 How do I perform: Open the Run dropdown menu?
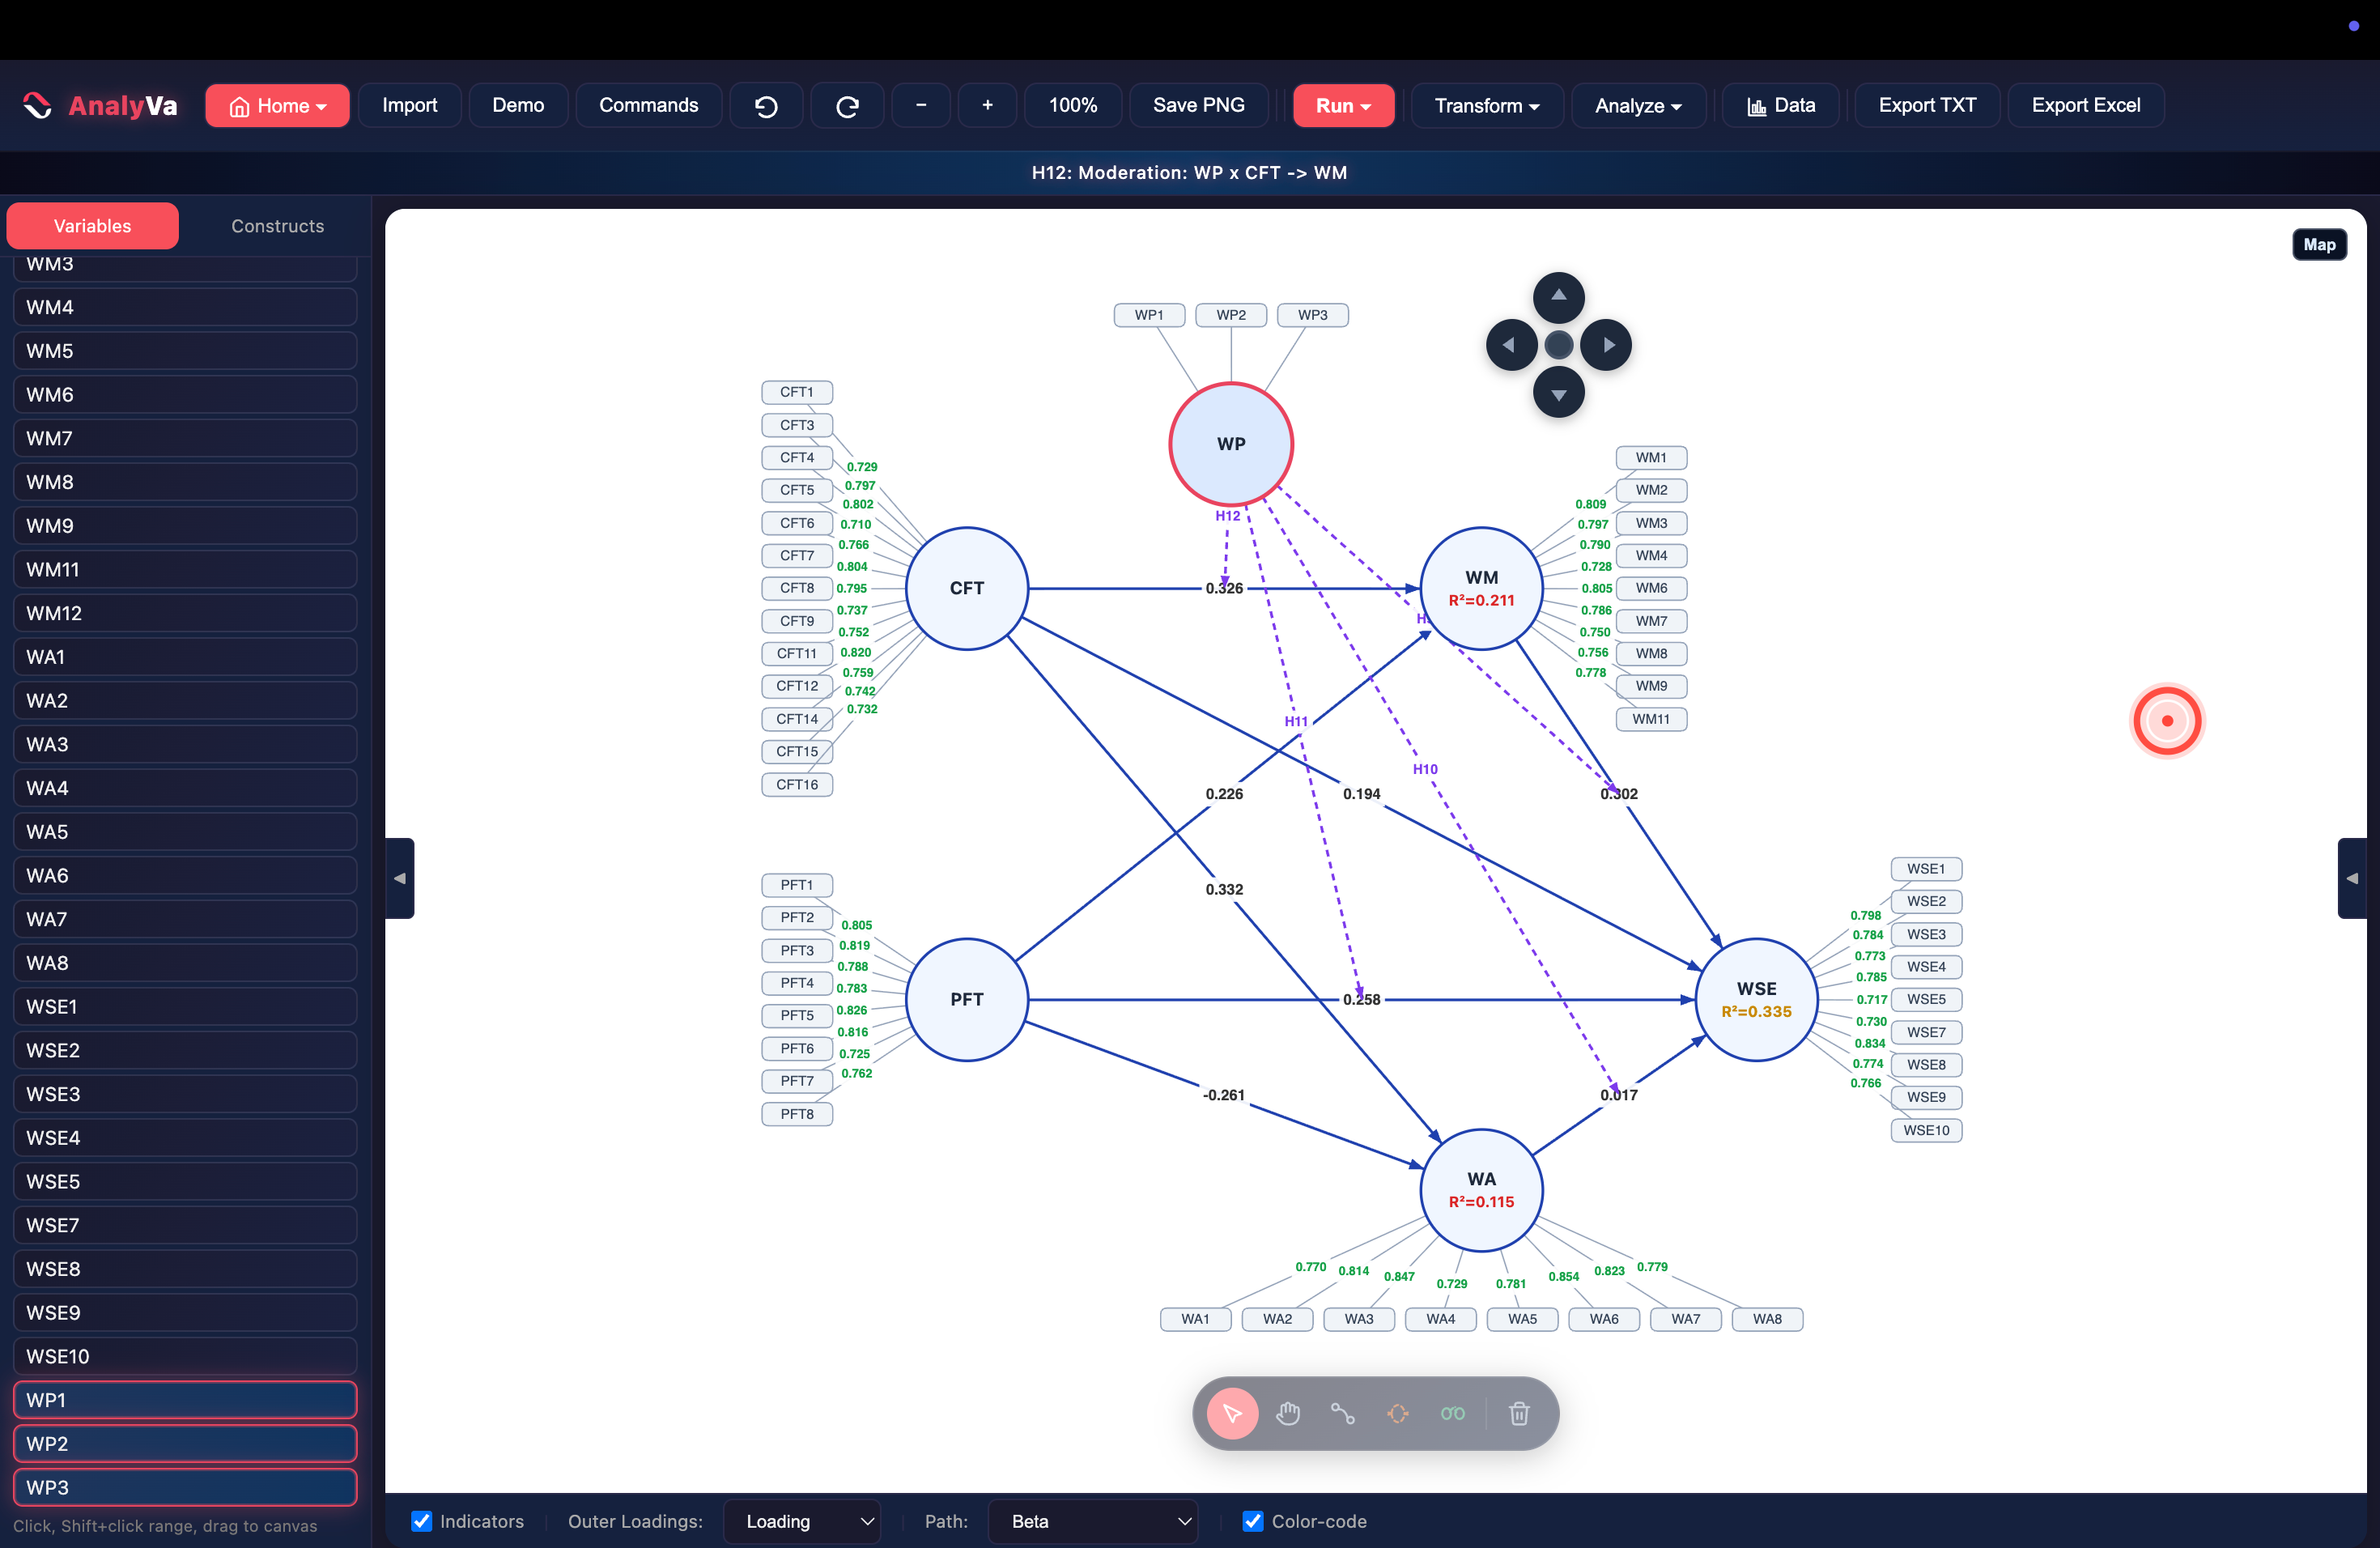[x=1343, y=106]
